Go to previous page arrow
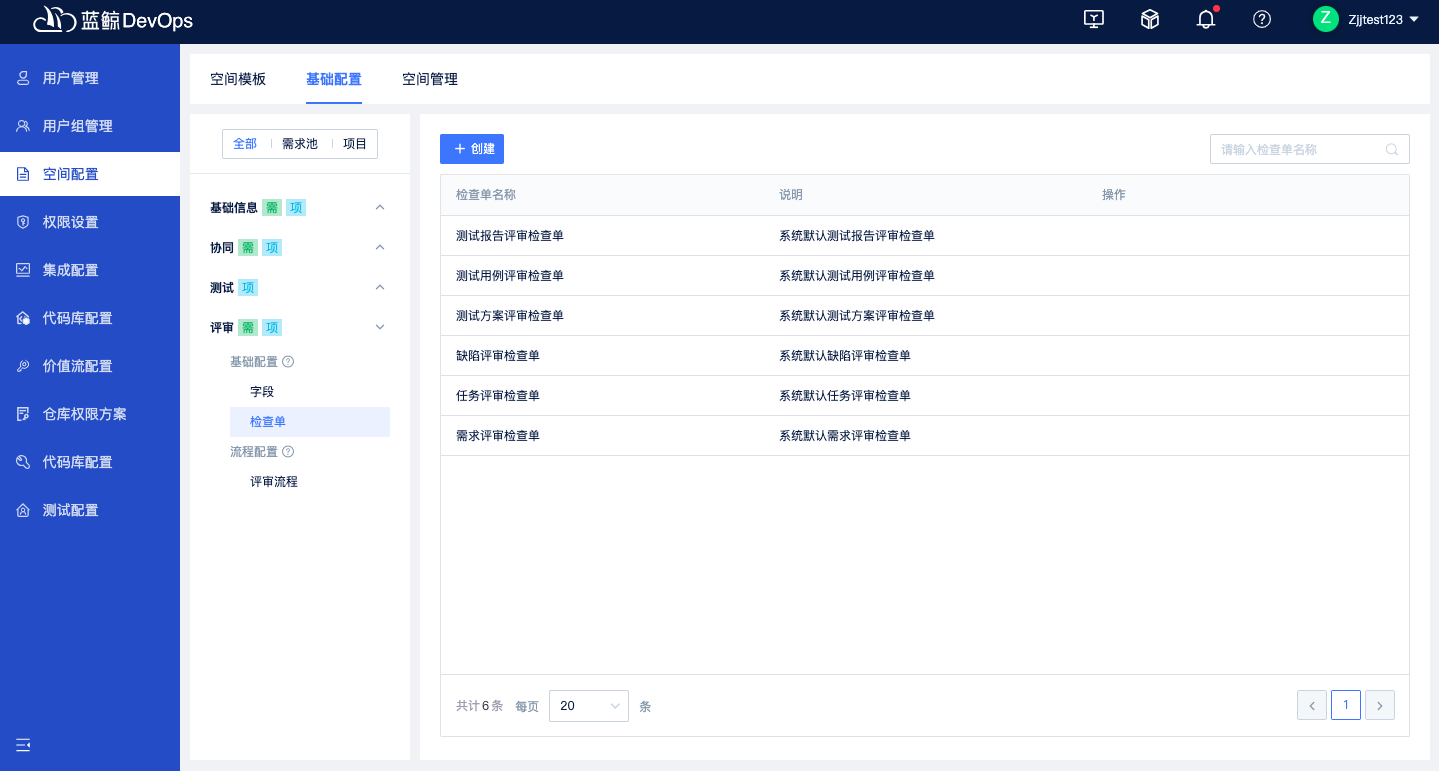The image size is (1439, 771). coord(1312,705)
